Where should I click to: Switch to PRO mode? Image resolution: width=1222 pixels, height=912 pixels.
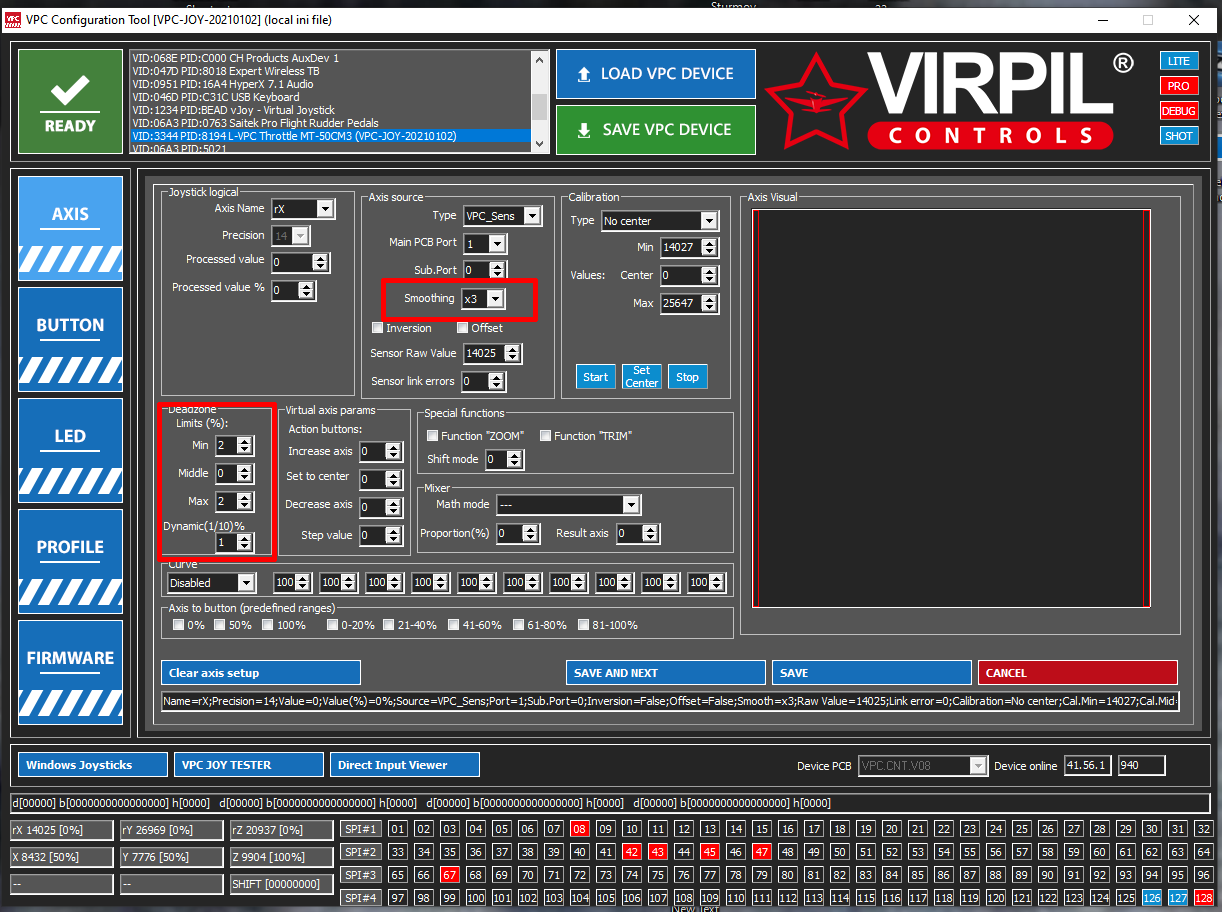point(1179,86)
